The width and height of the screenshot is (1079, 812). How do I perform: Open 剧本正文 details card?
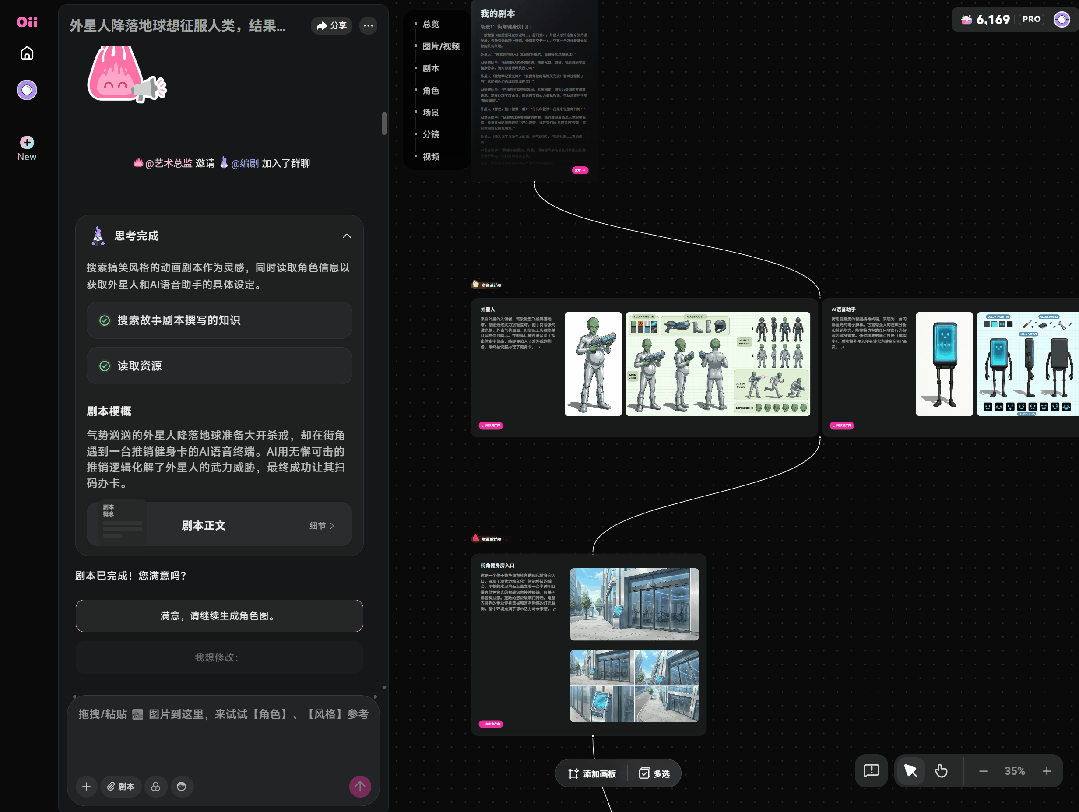pyautogui.click(x=220, y=525)
